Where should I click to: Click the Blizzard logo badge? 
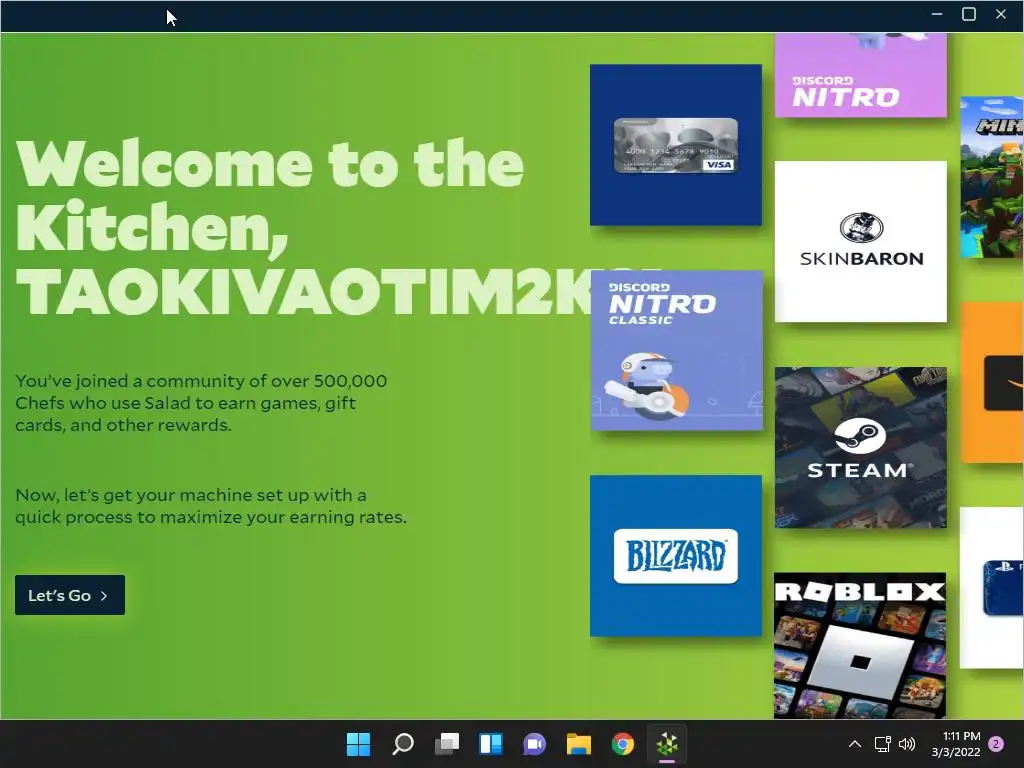tap(676, 556)
